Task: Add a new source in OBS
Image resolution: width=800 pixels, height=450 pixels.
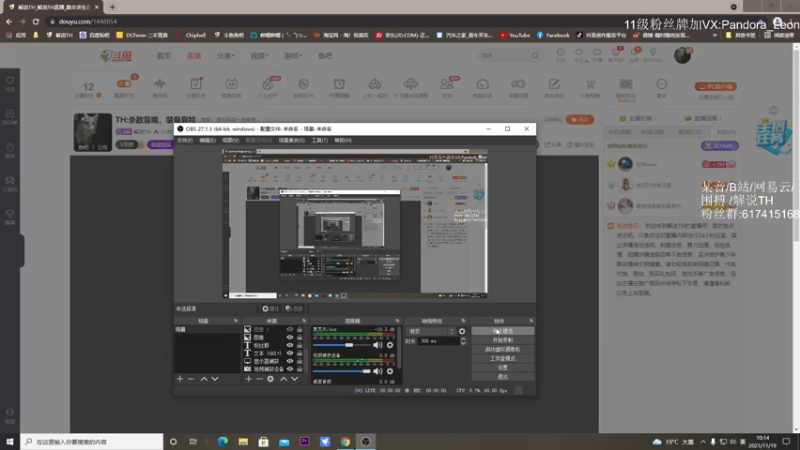Action: click(x=248, y=379)
